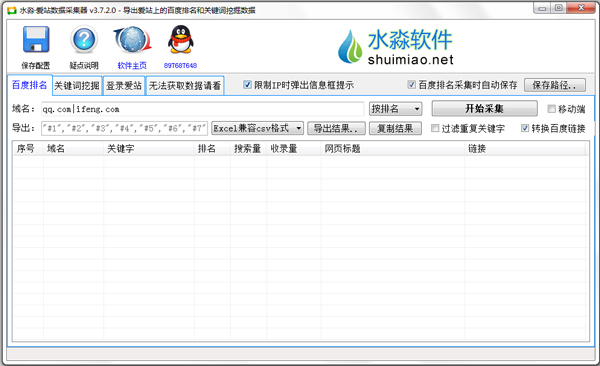Sort by the 域名 column header
The width and height of the screenshot is (600, 366).
(x=73, y=149)
